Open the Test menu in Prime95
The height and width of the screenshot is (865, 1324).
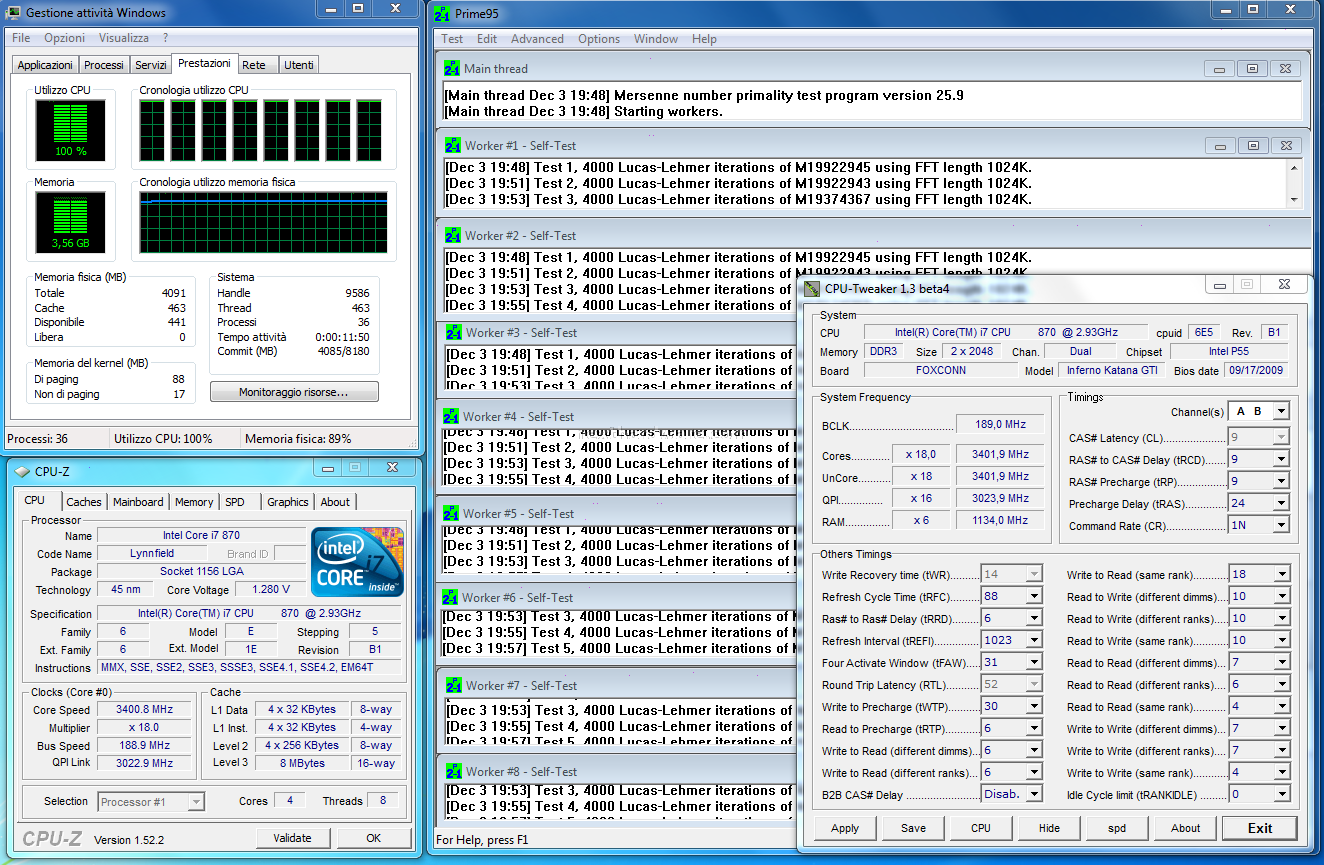pyautogui.click(x=452, y=39)
